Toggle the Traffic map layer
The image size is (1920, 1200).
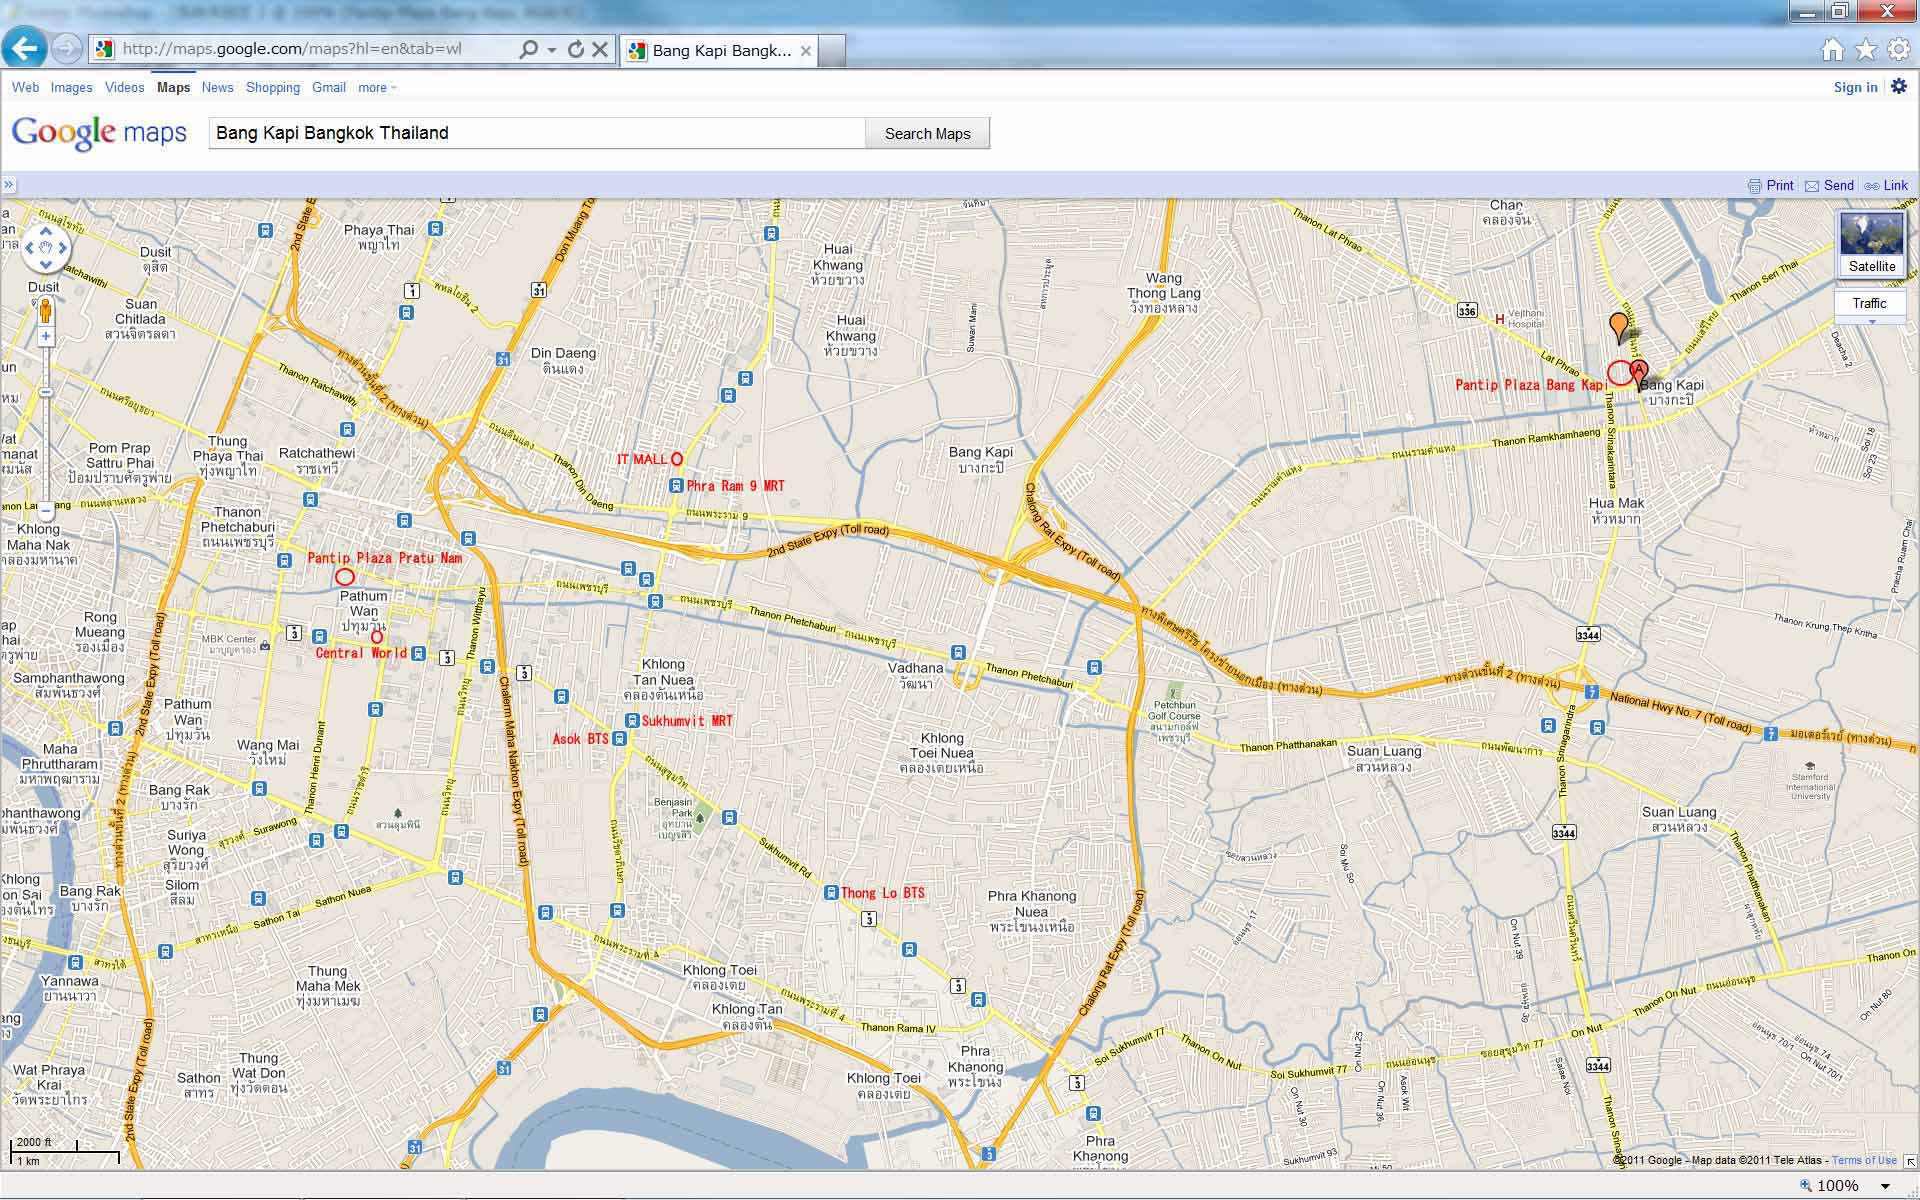pos(1869,303)
